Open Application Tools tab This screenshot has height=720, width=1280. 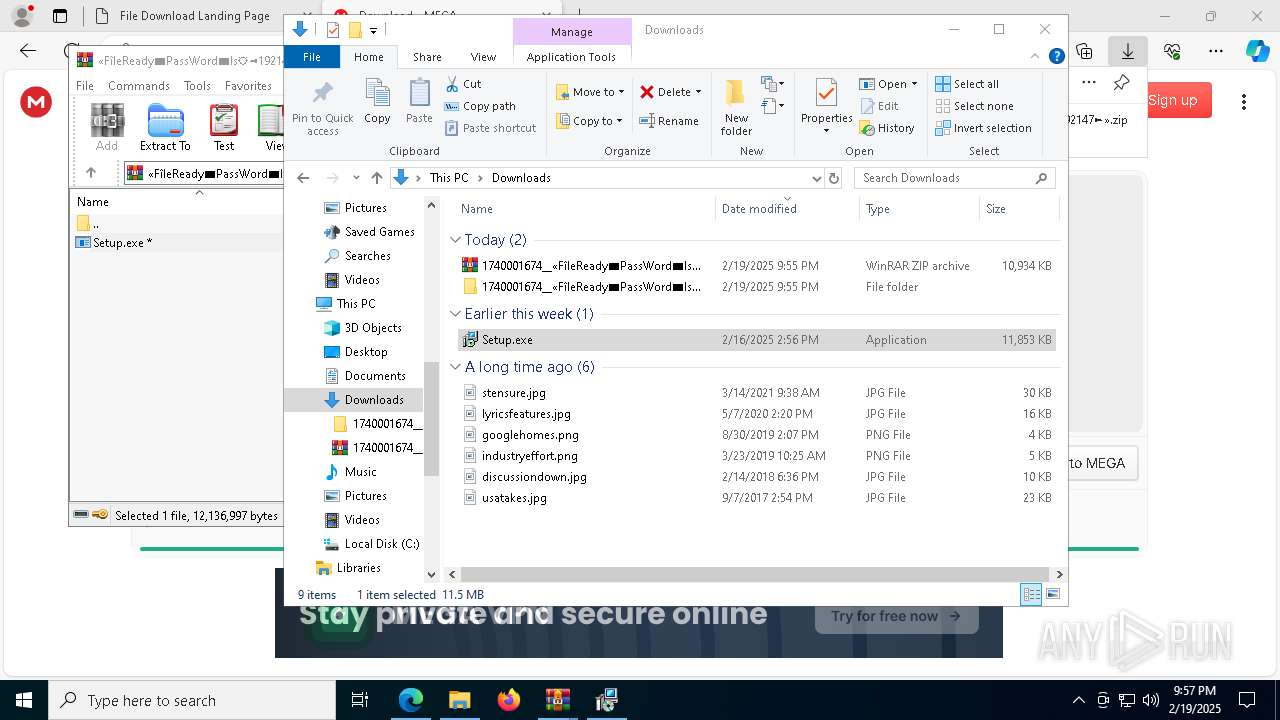point(571,57)
